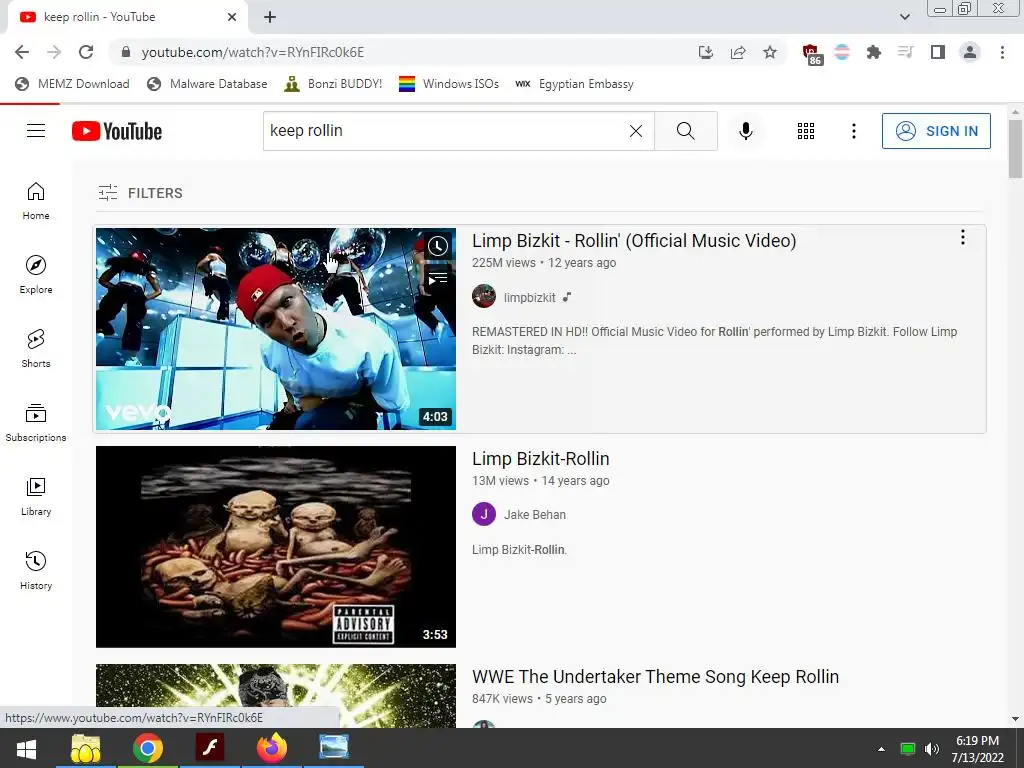
Task: Open Chrome's three-dot menu
Action: pos(1002,52)
